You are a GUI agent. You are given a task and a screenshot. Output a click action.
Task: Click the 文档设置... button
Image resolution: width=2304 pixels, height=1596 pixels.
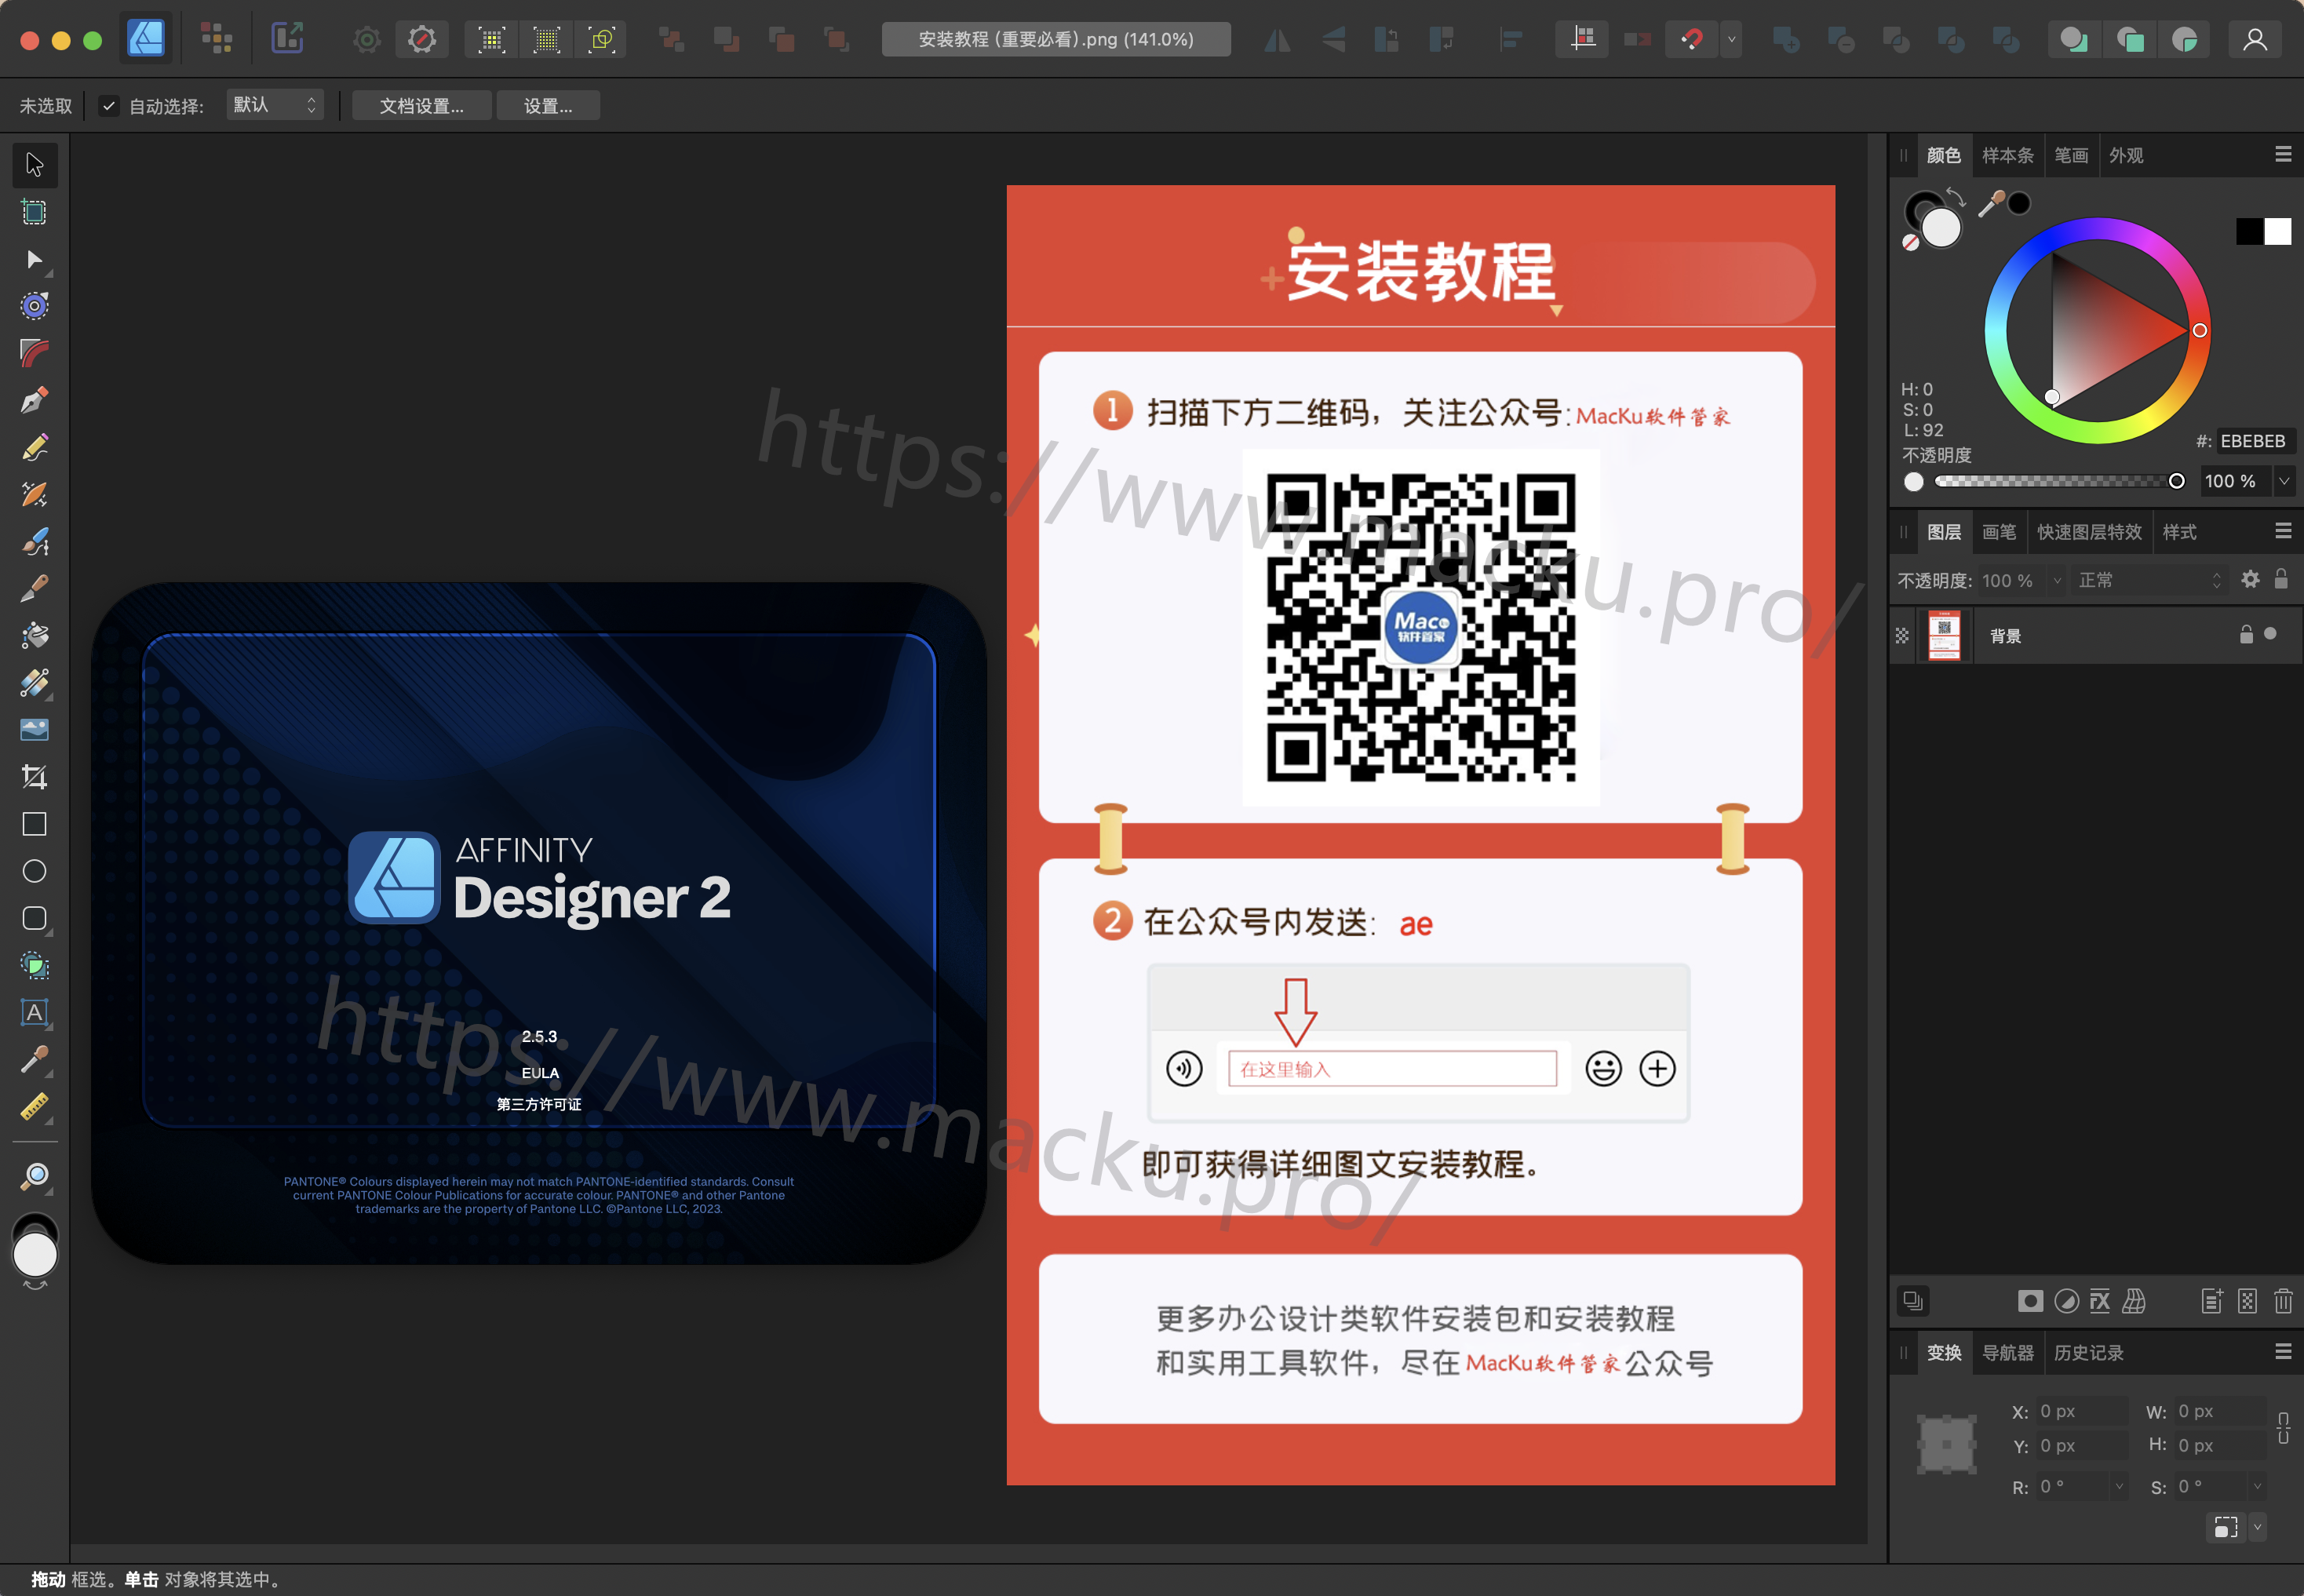[x=421, y=106]
